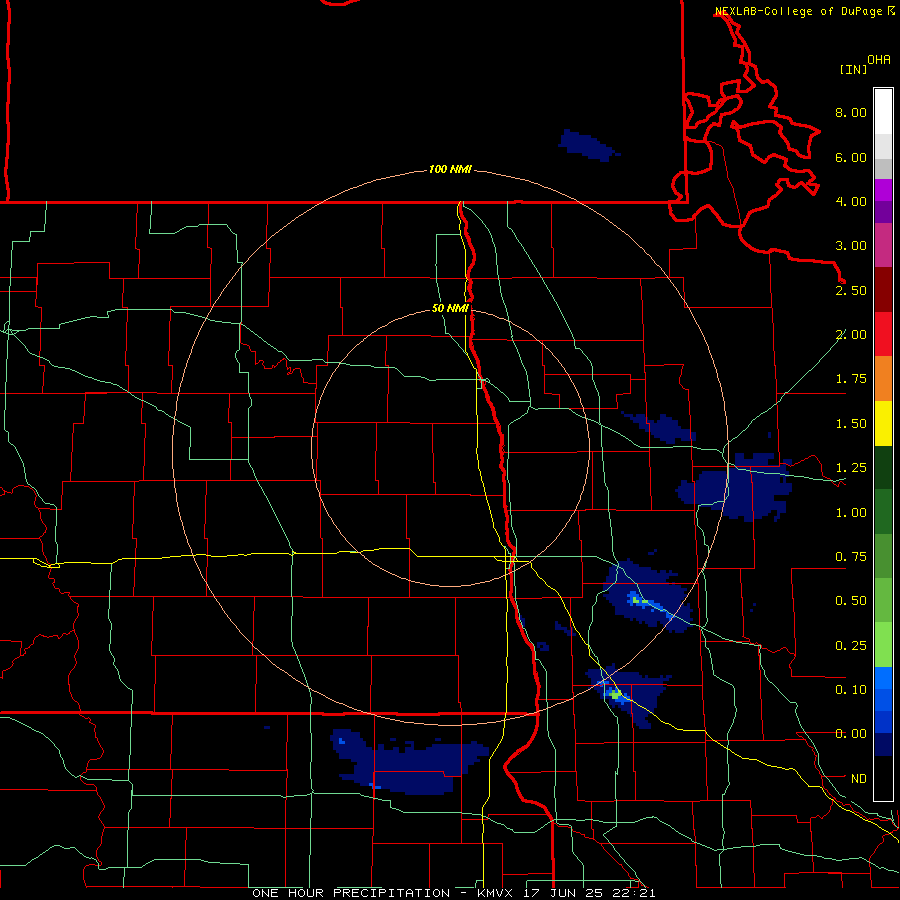
Task: Pick the dark red swatch below 2.50
Action: 883,290
